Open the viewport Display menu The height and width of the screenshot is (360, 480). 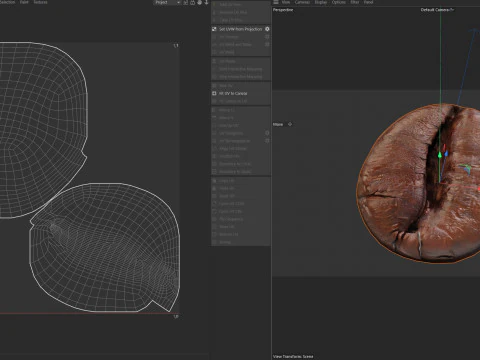[321, 2]
